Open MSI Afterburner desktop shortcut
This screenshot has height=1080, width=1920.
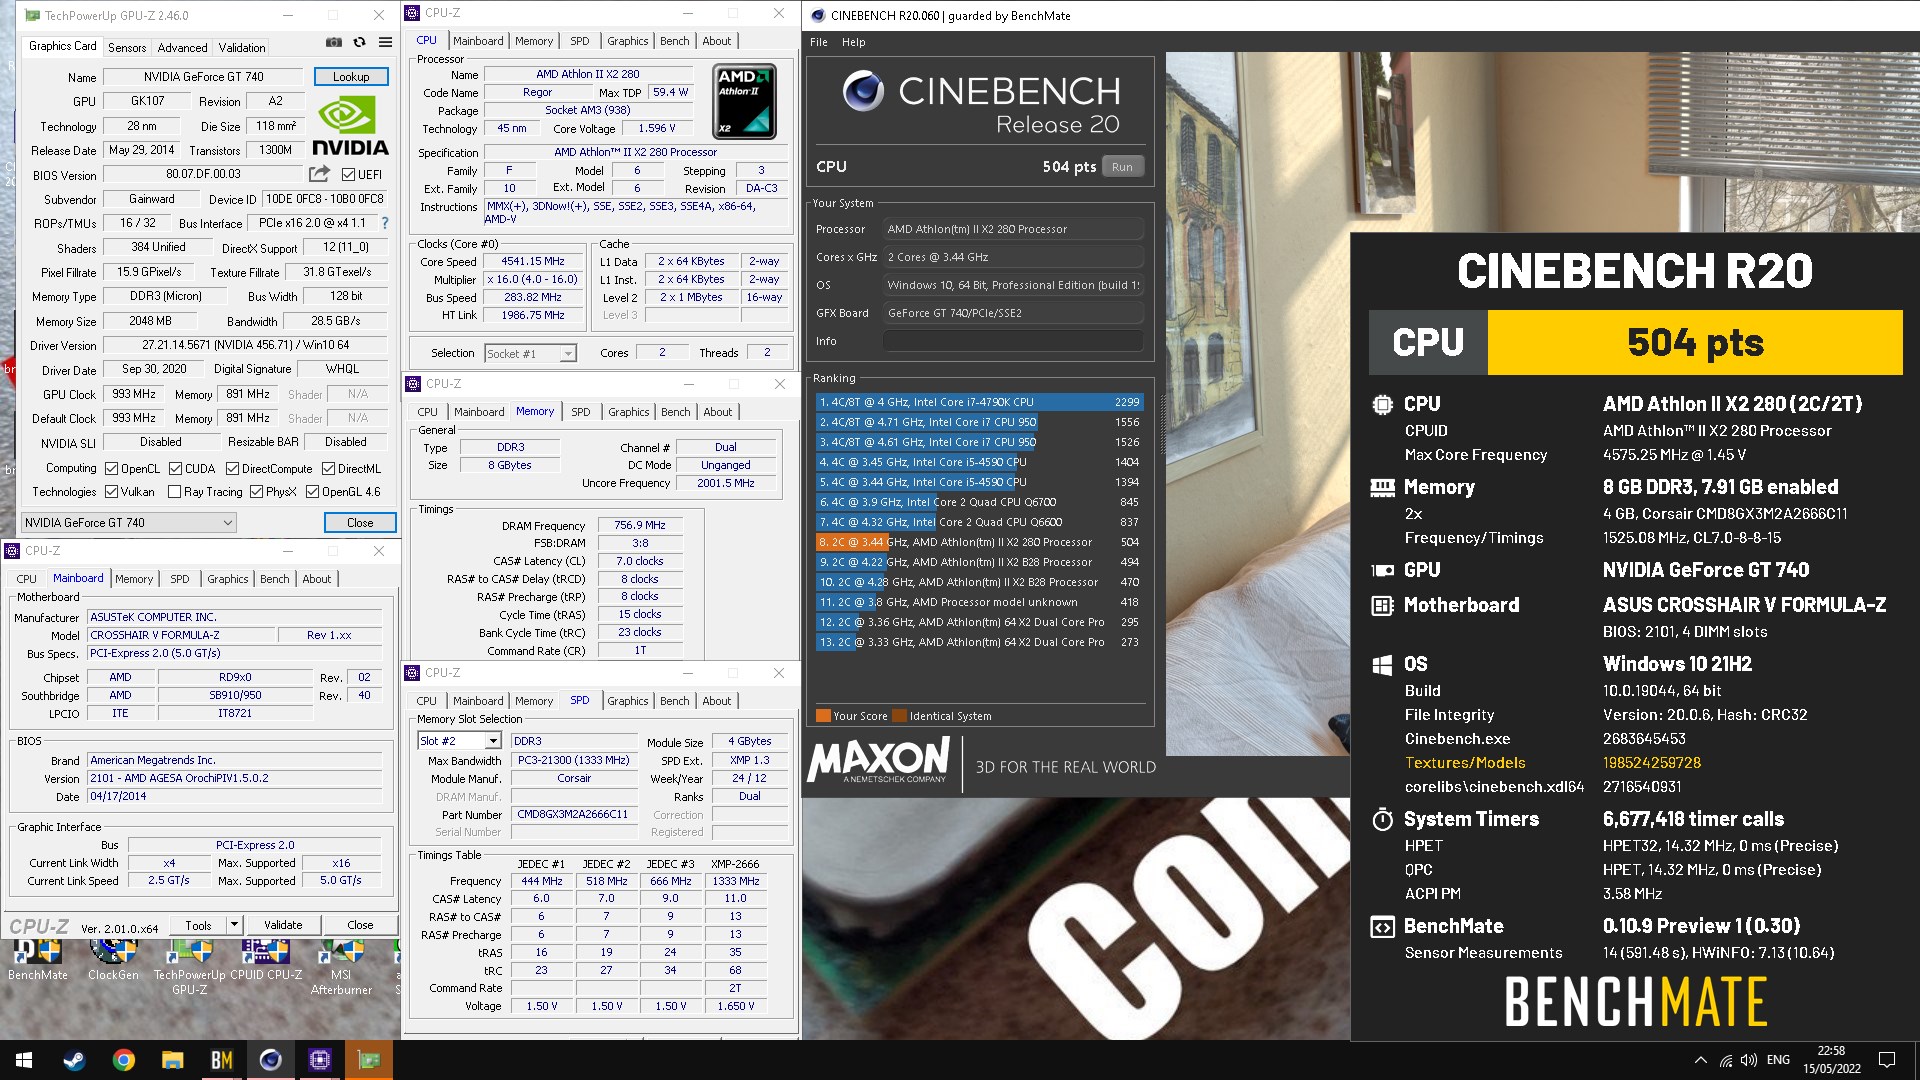[x=341, y=968]
